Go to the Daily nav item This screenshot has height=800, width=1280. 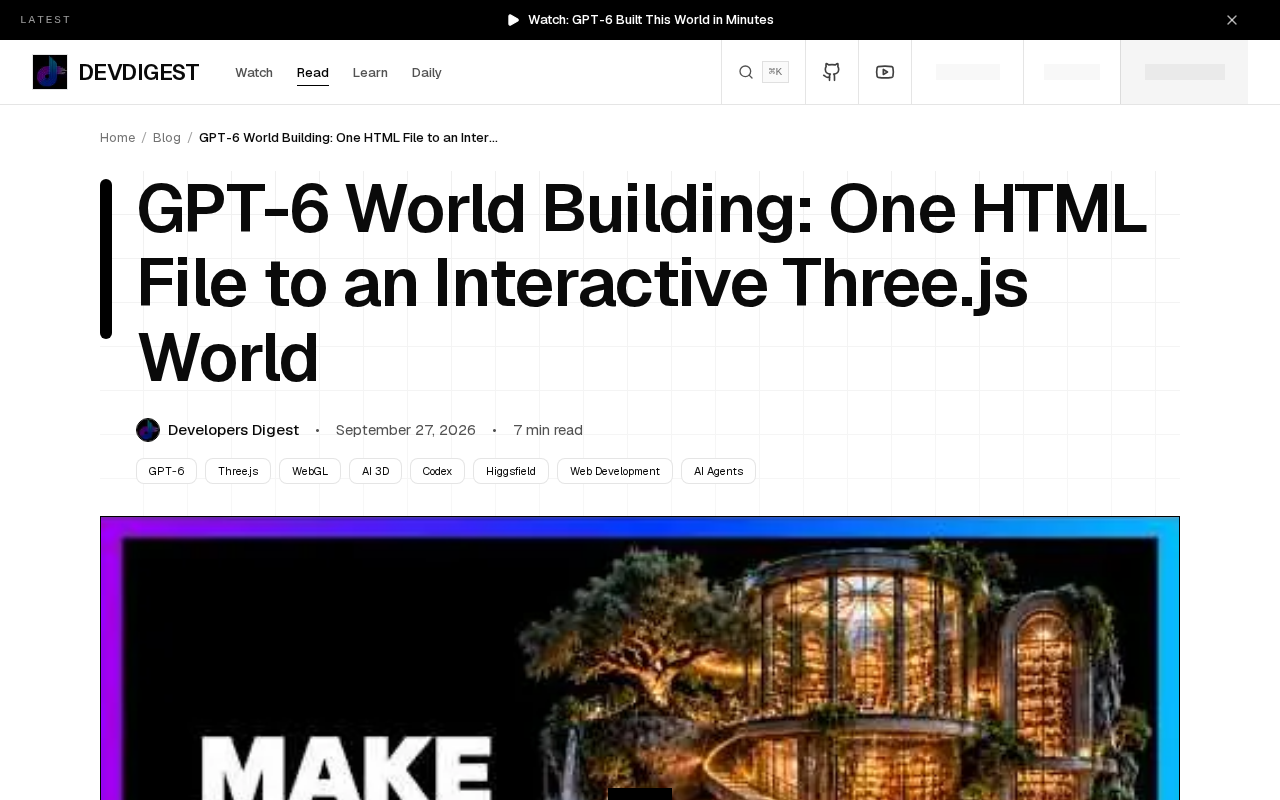pos(427,73)
